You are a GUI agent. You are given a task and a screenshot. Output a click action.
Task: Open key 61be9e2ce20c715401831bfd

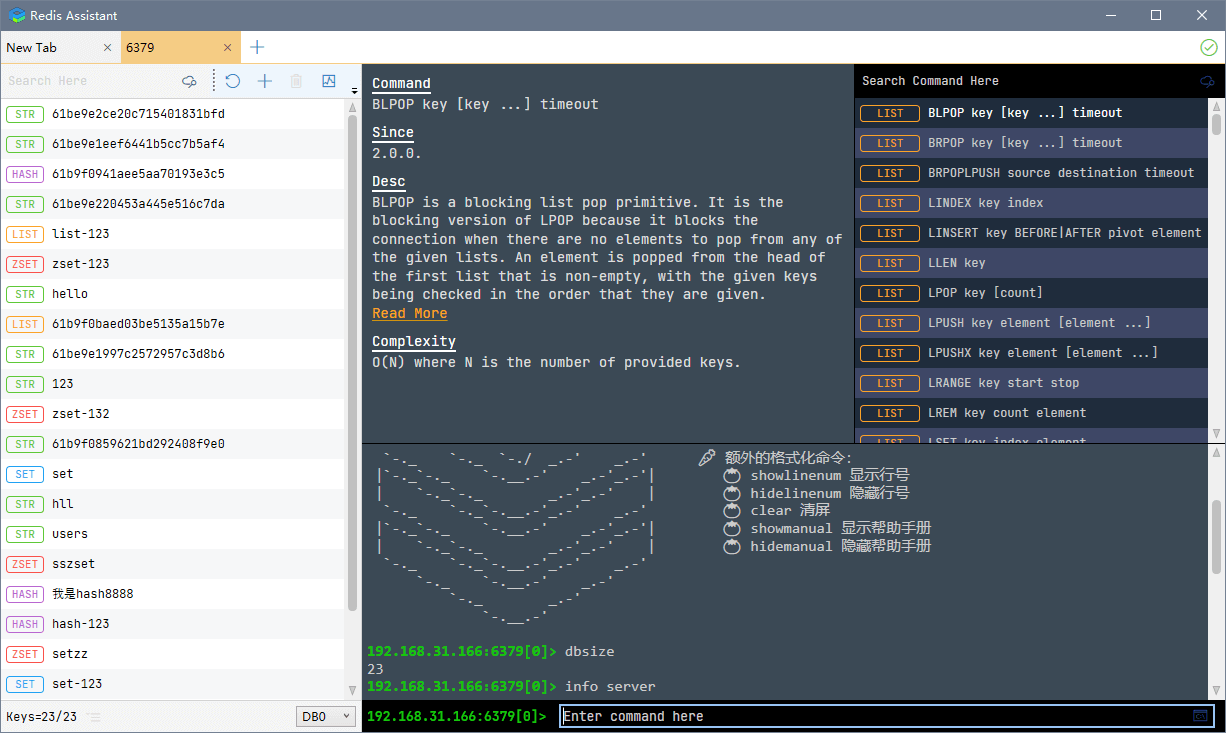pyautogui.click(x=172, y=114)
